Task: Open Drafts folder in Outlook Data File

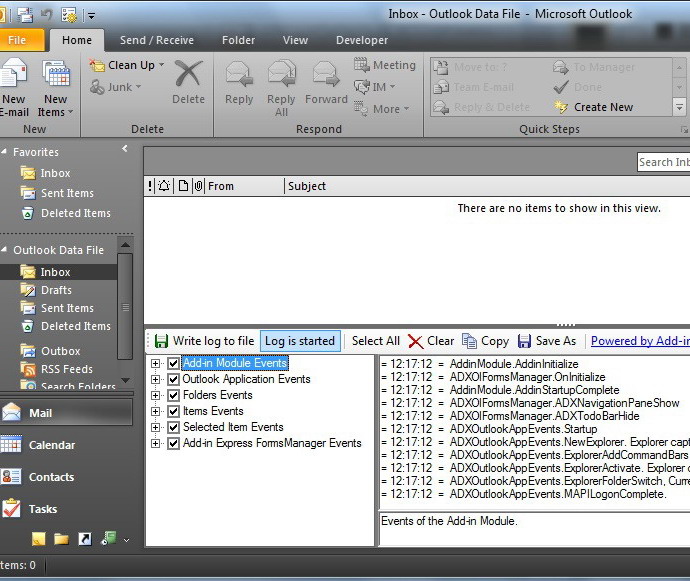Action: point(56,290)
